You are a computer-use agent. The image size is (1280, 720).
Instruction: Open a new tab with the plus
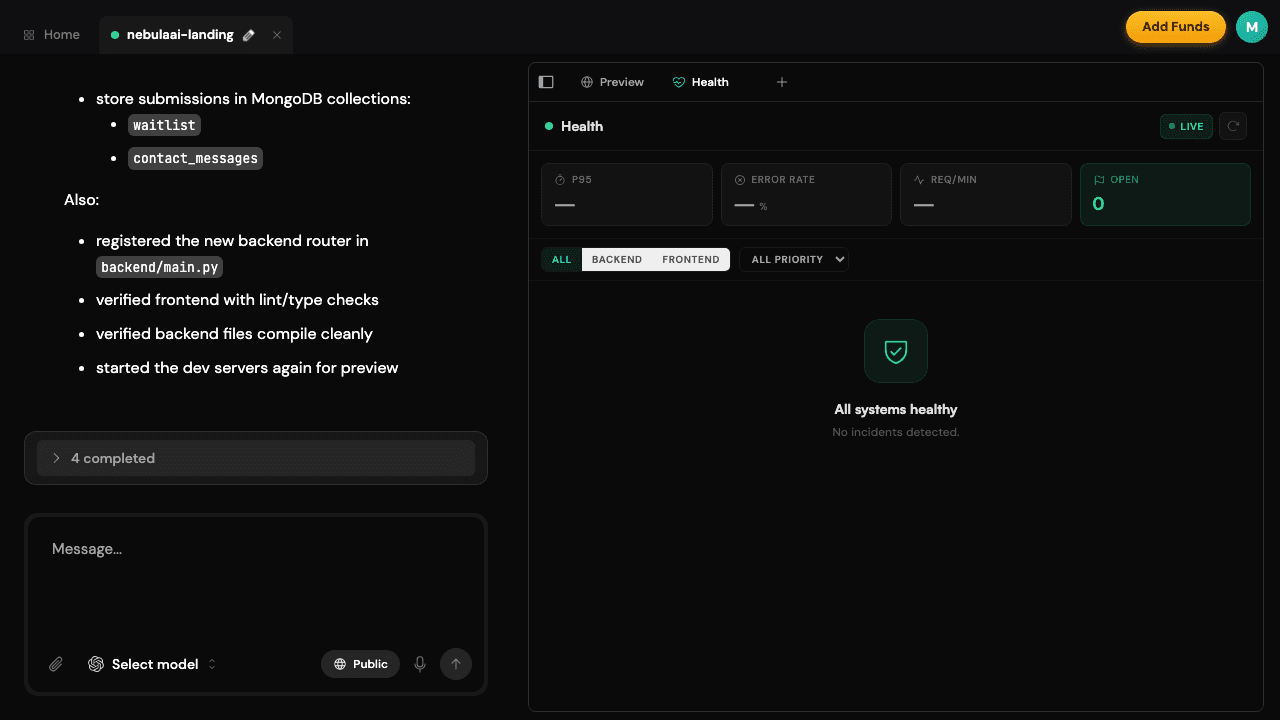tap(781, 81)
